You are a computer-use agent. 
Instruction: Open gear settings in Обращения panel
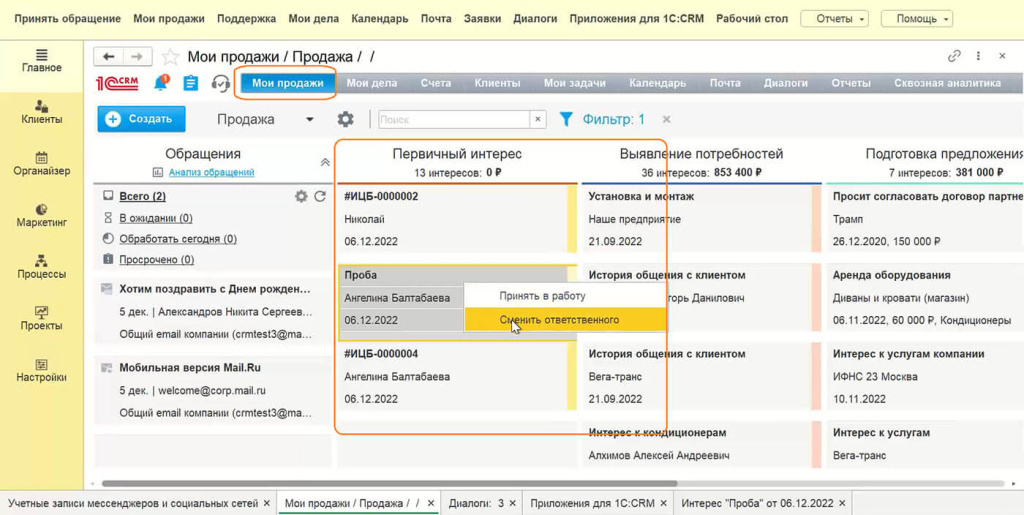pyautogui.click(x=301, y=197)
